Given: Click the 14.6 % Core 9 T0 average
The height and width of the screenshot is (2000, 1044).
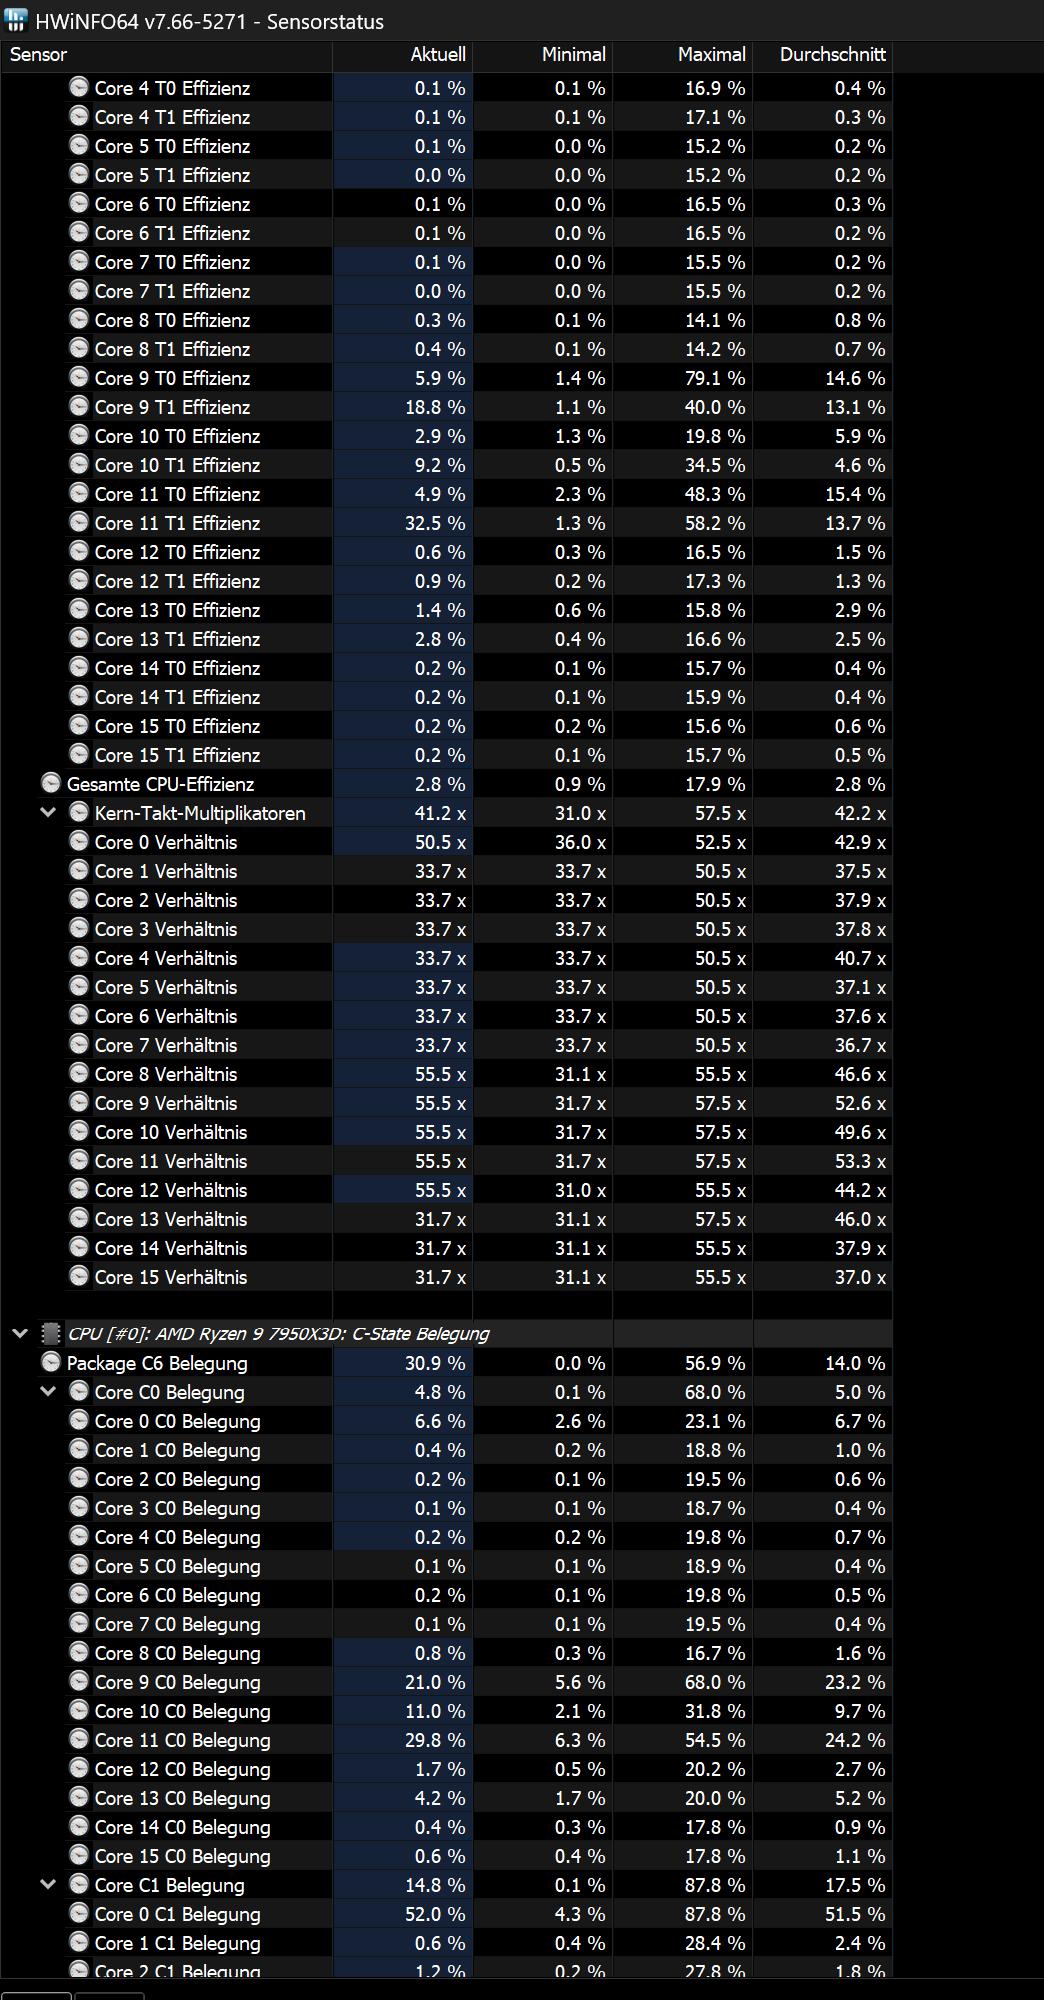Looking at the screenshot, I should click(855, 379).
